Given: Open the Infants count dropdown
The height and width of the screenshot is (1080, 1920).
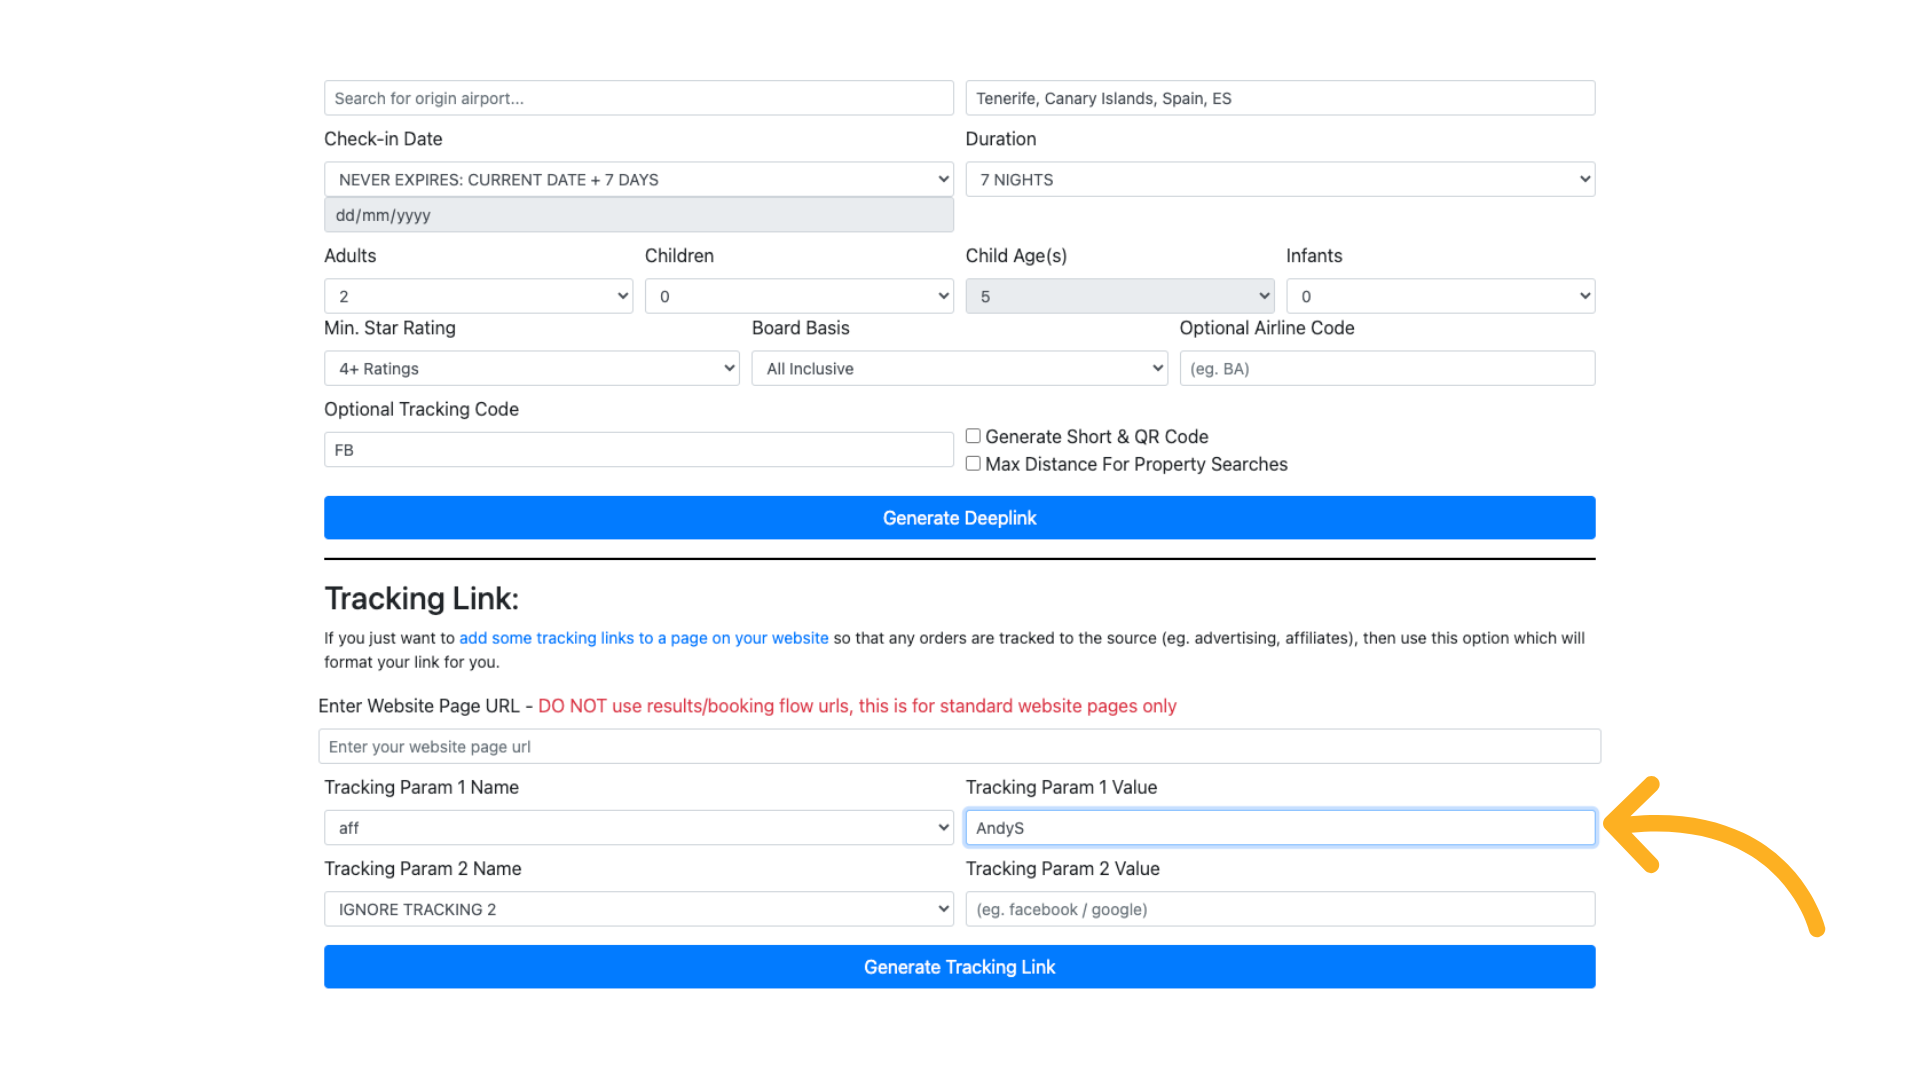Looking at the screenshot, I should coord(1439,296).
